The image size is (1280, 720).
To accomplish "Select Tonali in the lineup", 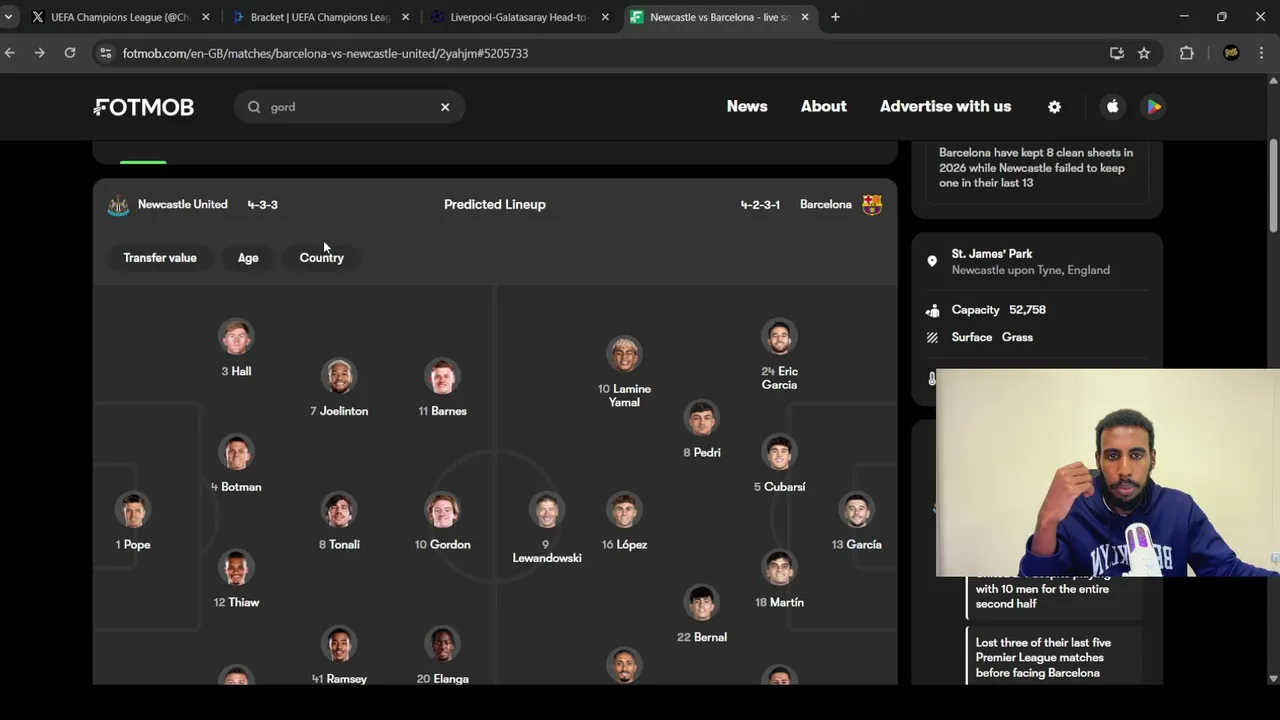I will coord(339,521).
